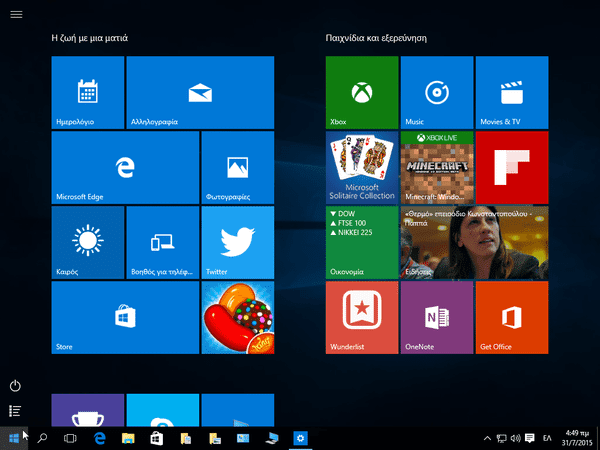This screenshot has height=450, width=600.
Task: Launch the Twitter tile
Action: point(237,242)
